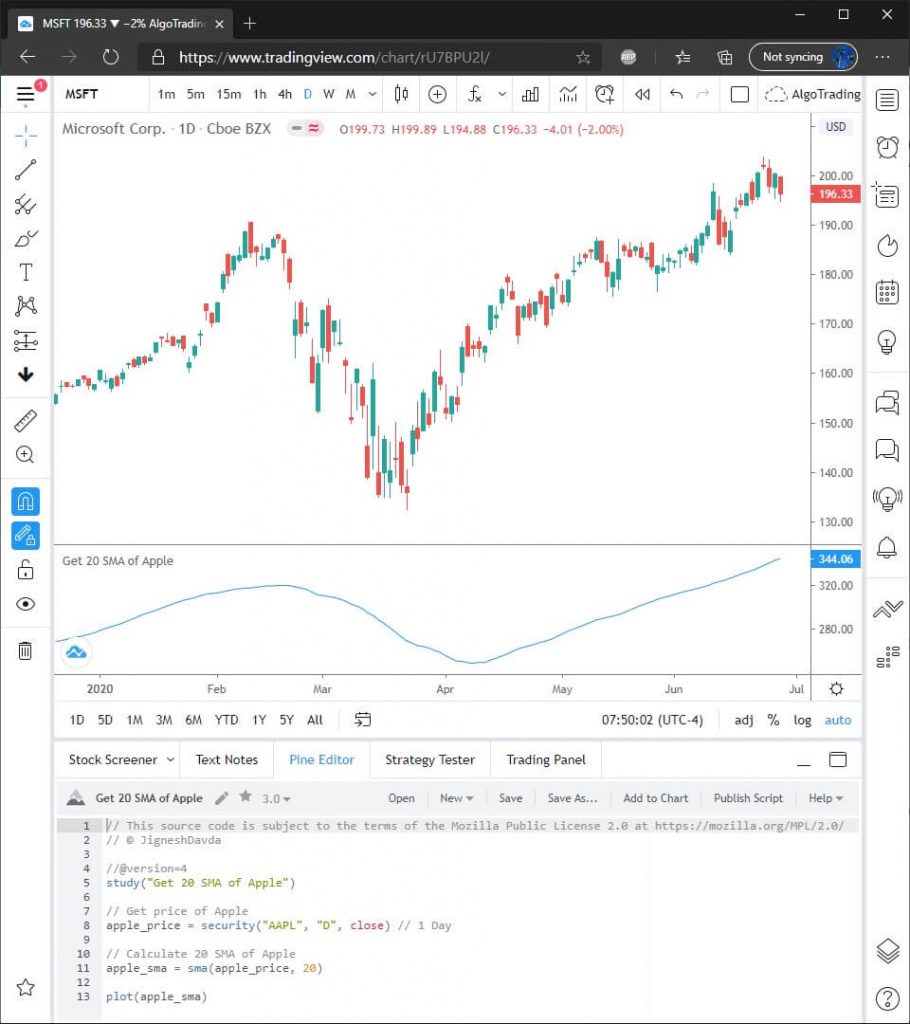Toggle stay in drawing mode

[25, 536]
